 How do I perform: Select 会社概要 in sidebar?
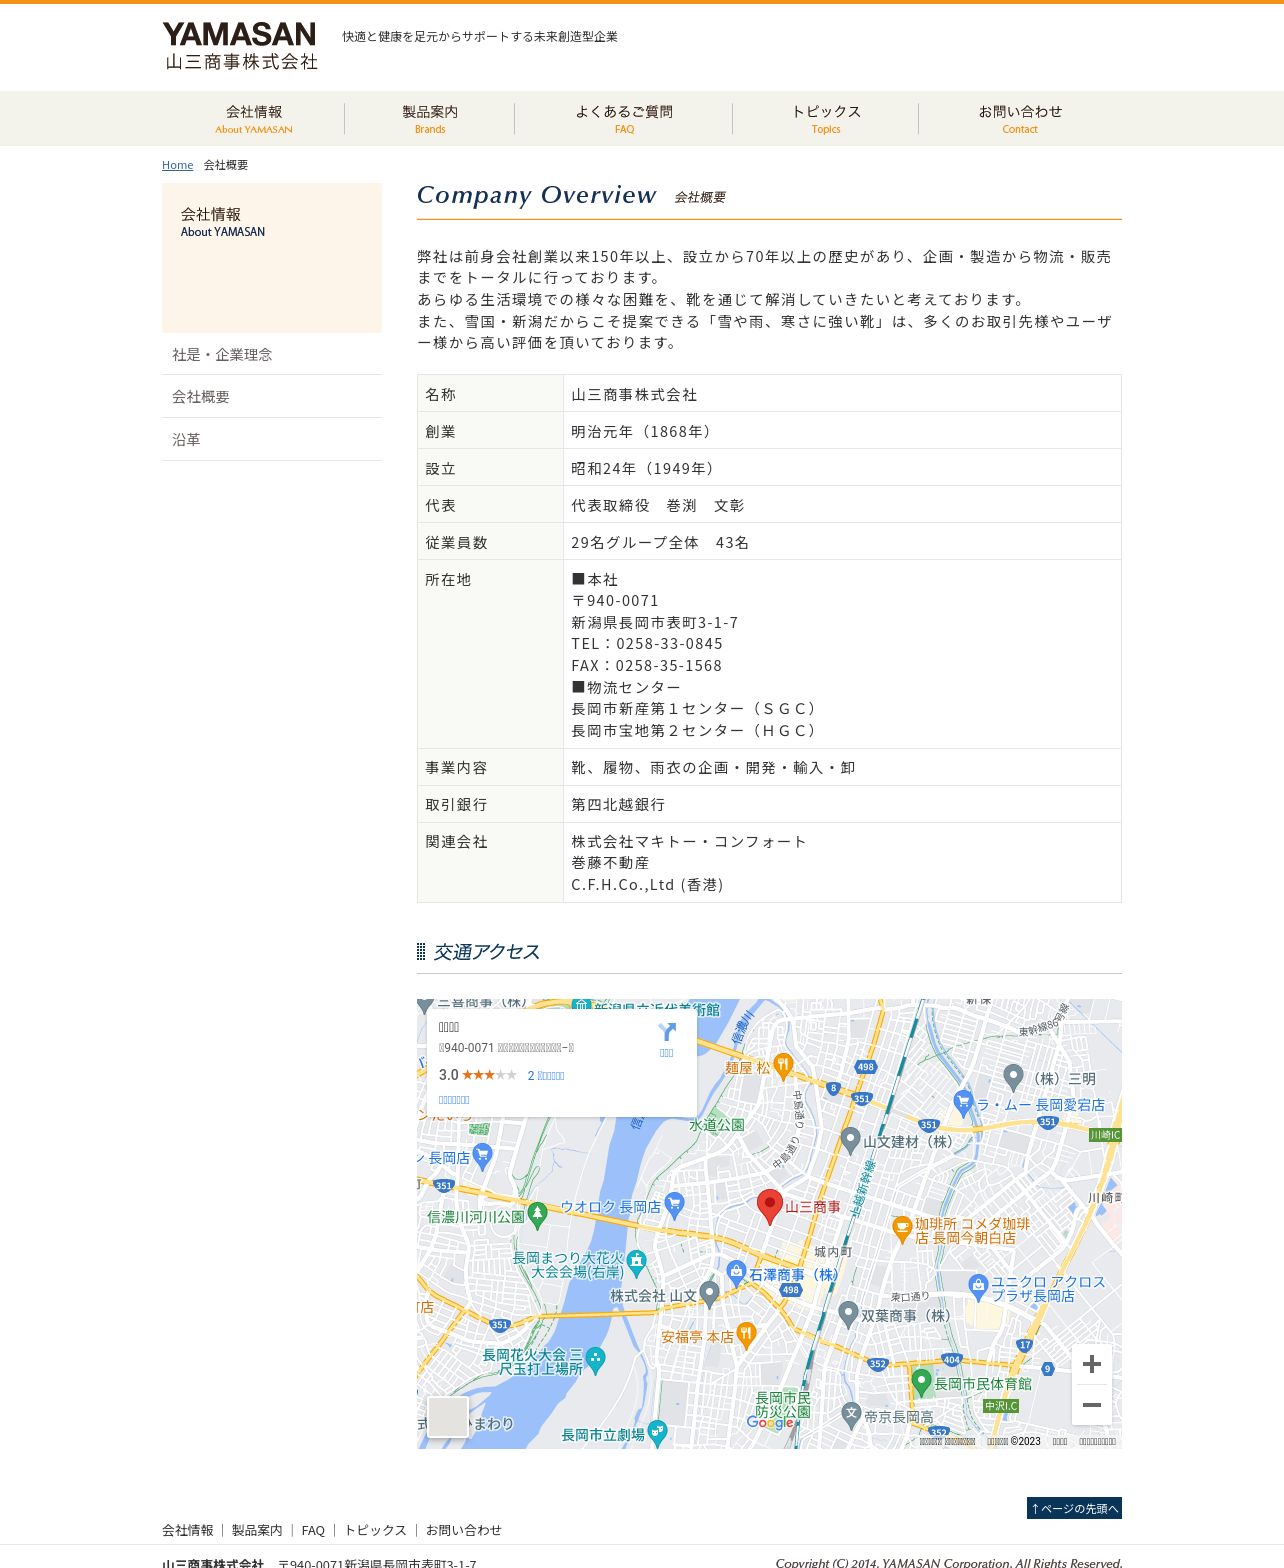[x=272, y=396]
